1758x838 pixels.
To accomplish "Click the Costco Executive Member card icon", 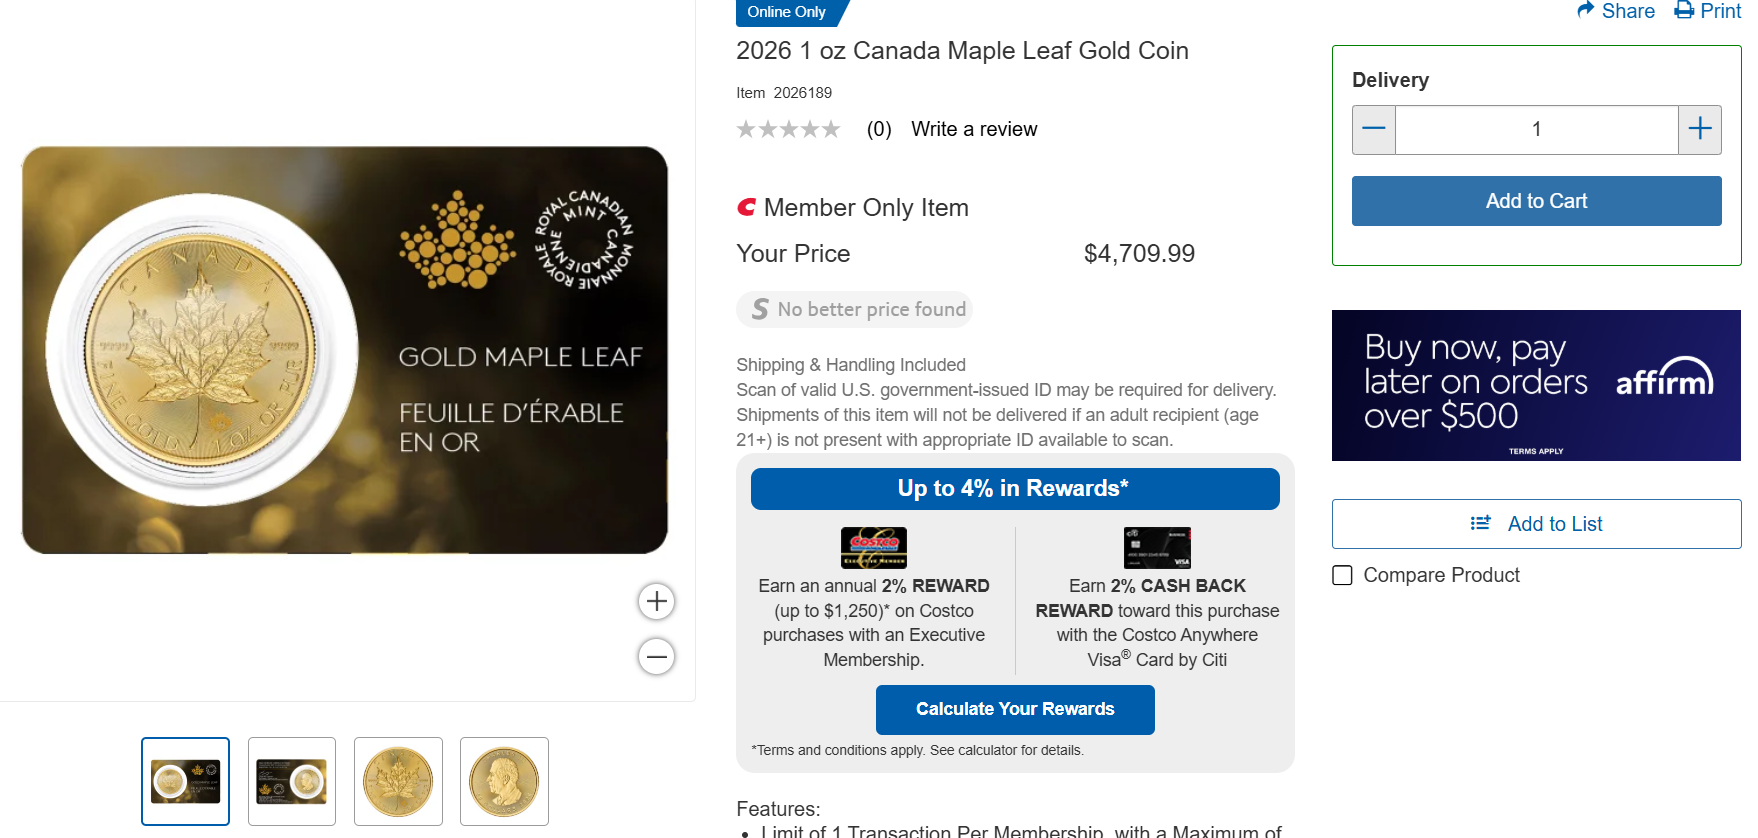I will pyautogui.click(x=873, y=547).
